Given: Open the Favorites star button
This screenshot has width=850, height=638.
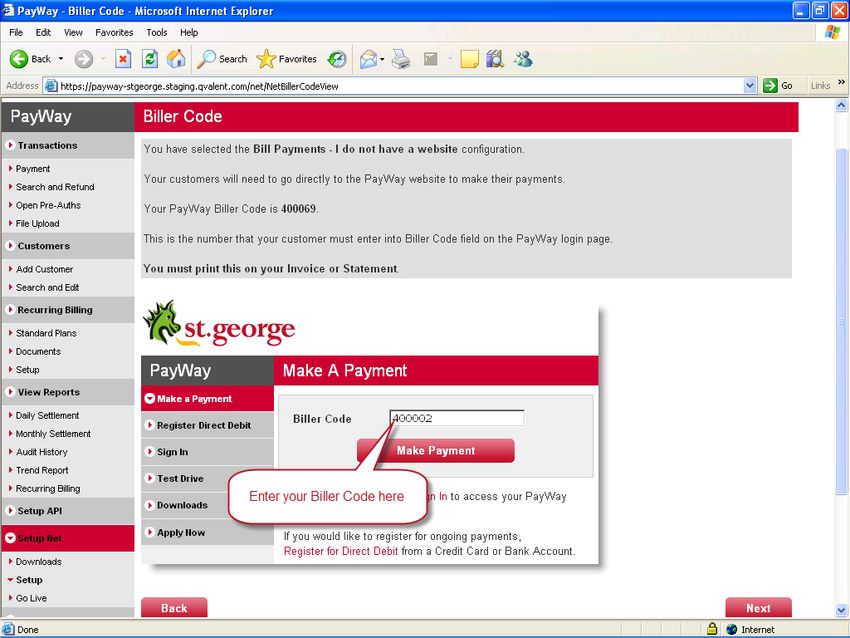Looking at the screenshot, I should point(287,59).
